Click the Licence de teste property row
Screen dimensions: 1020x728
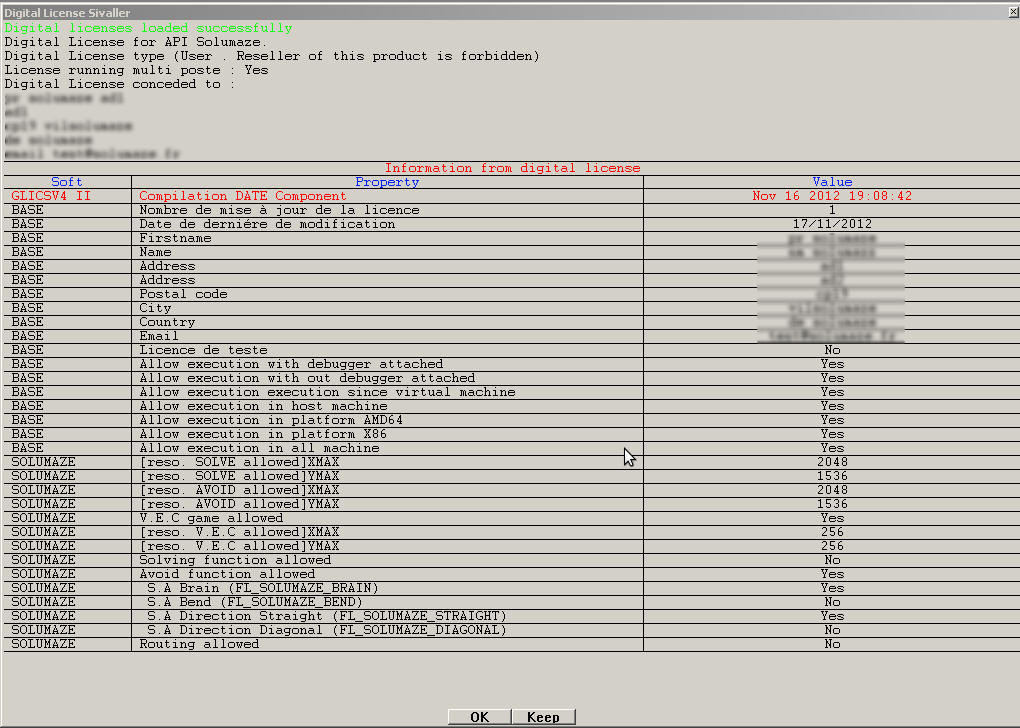coord(203,350)
